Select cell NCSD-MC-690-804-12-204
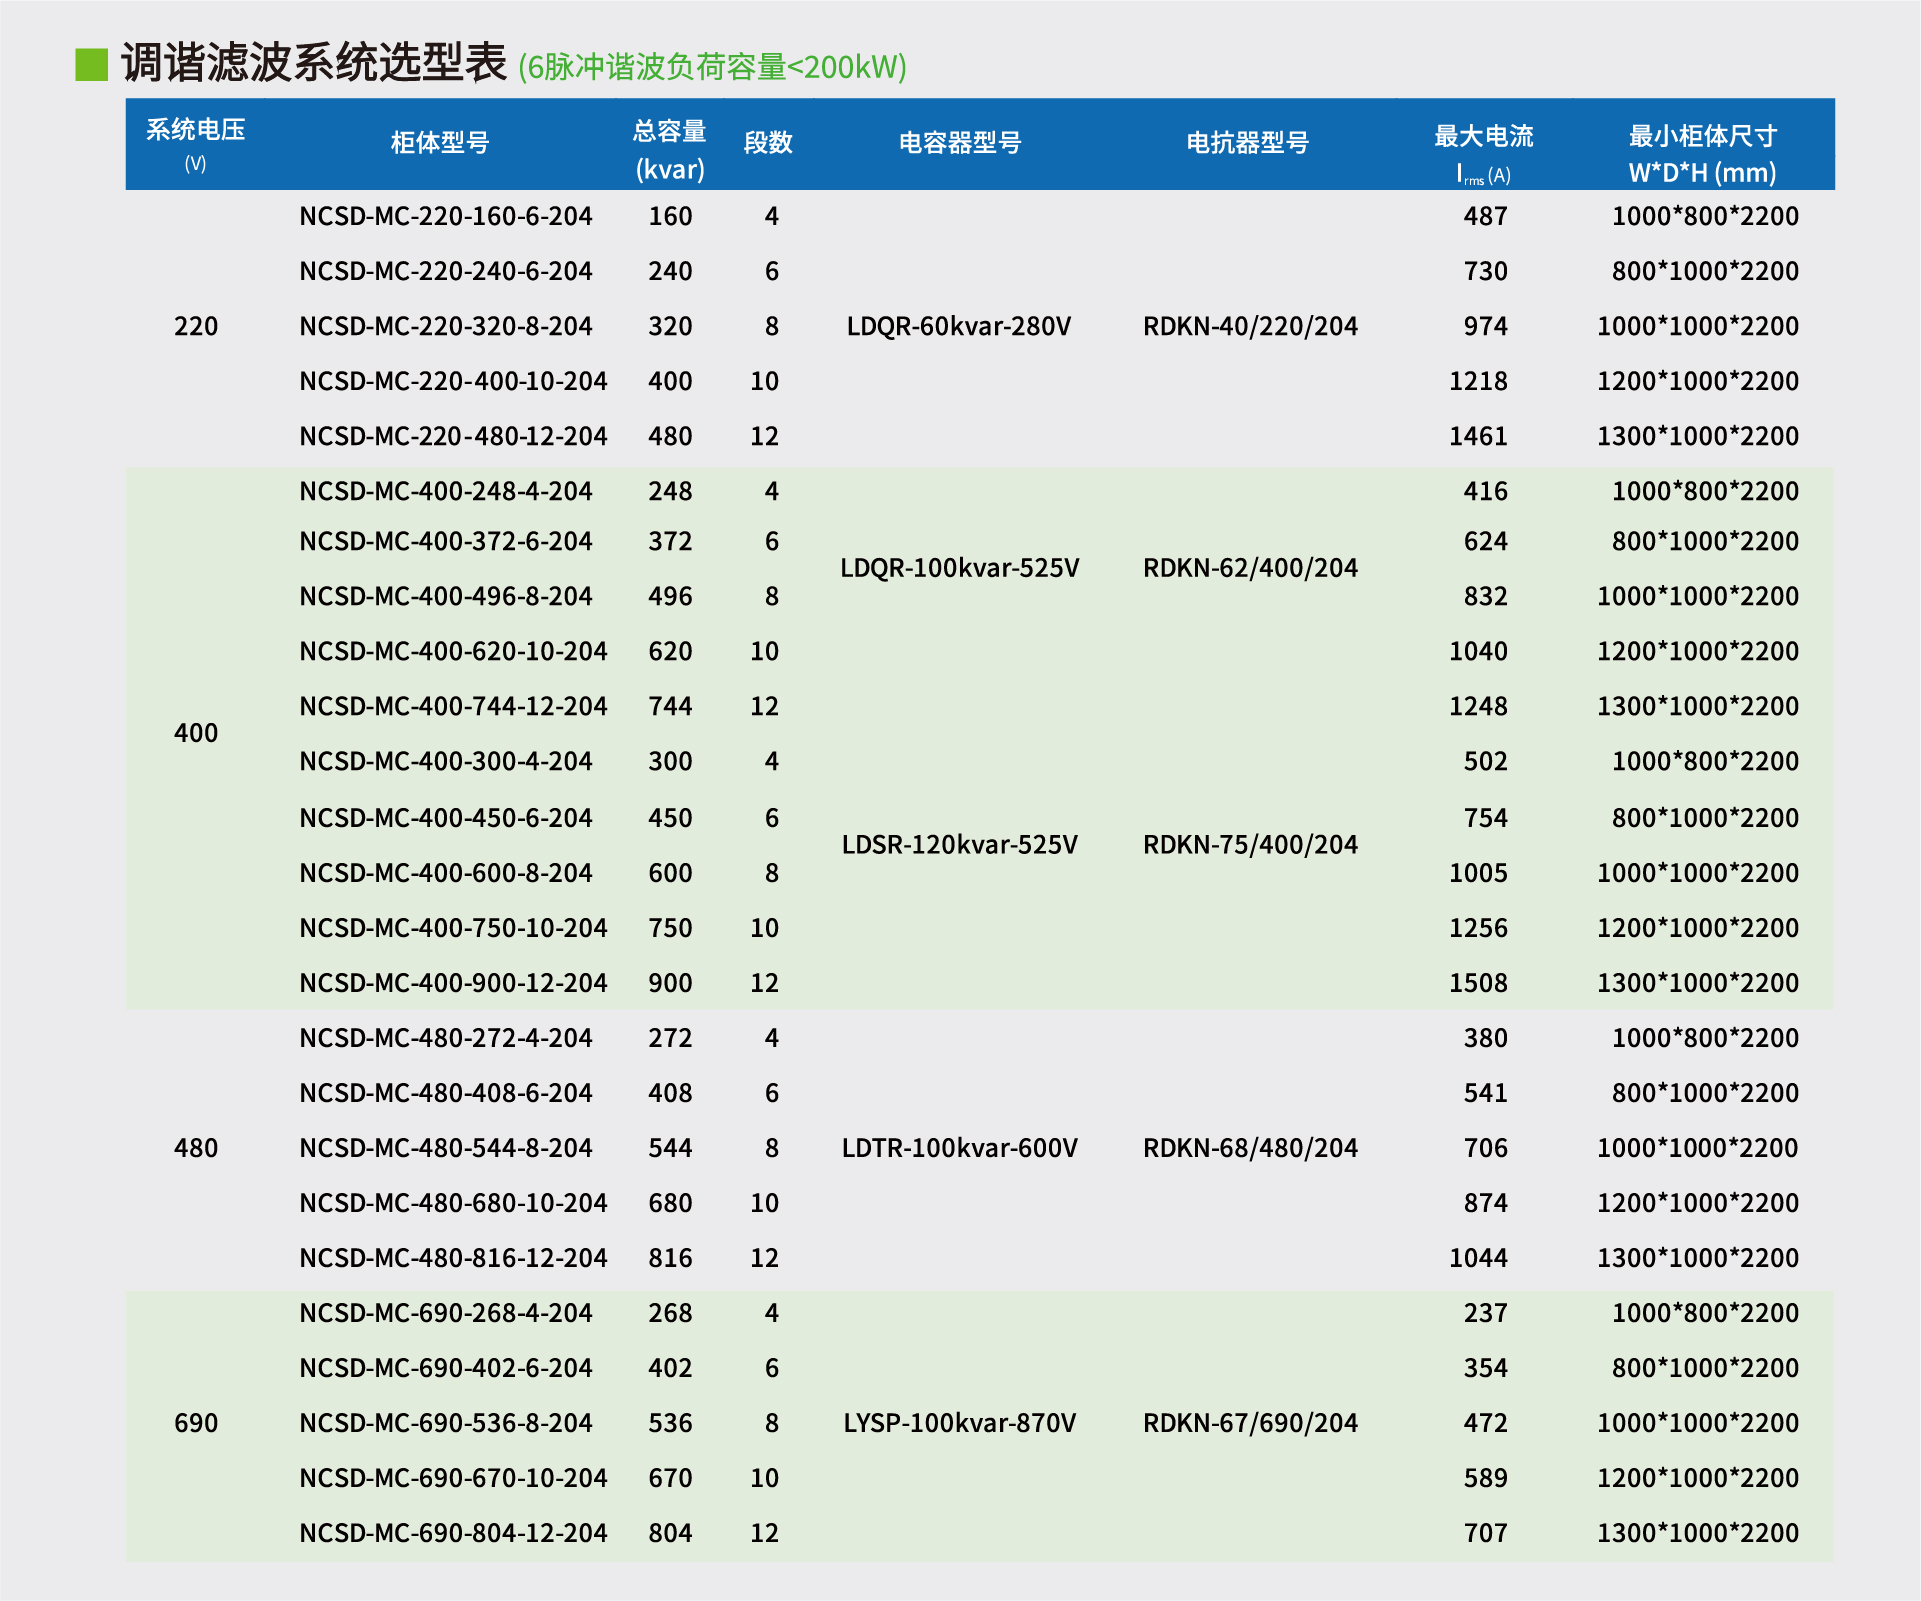 pos(453,1533)
